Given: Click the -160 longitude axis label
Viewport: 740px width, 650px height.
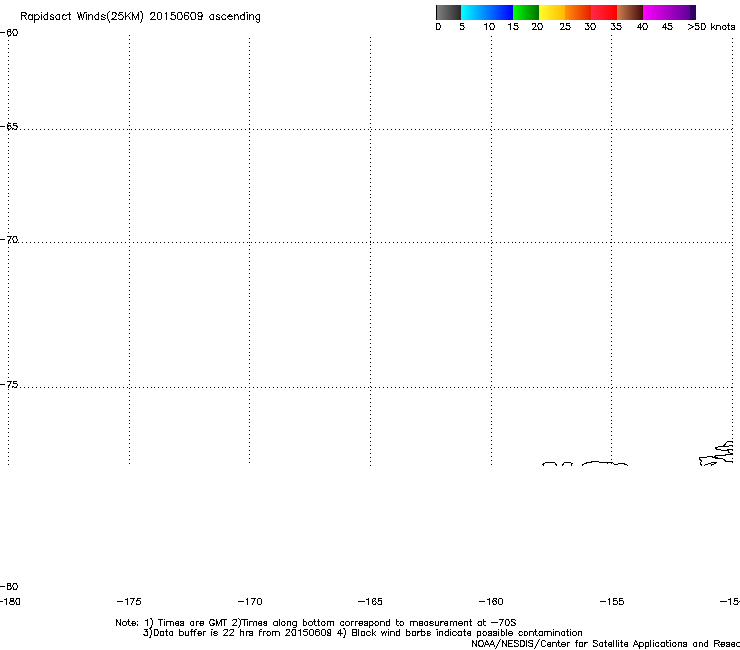Looking at the screenshot, I should [x=491, y=602].
